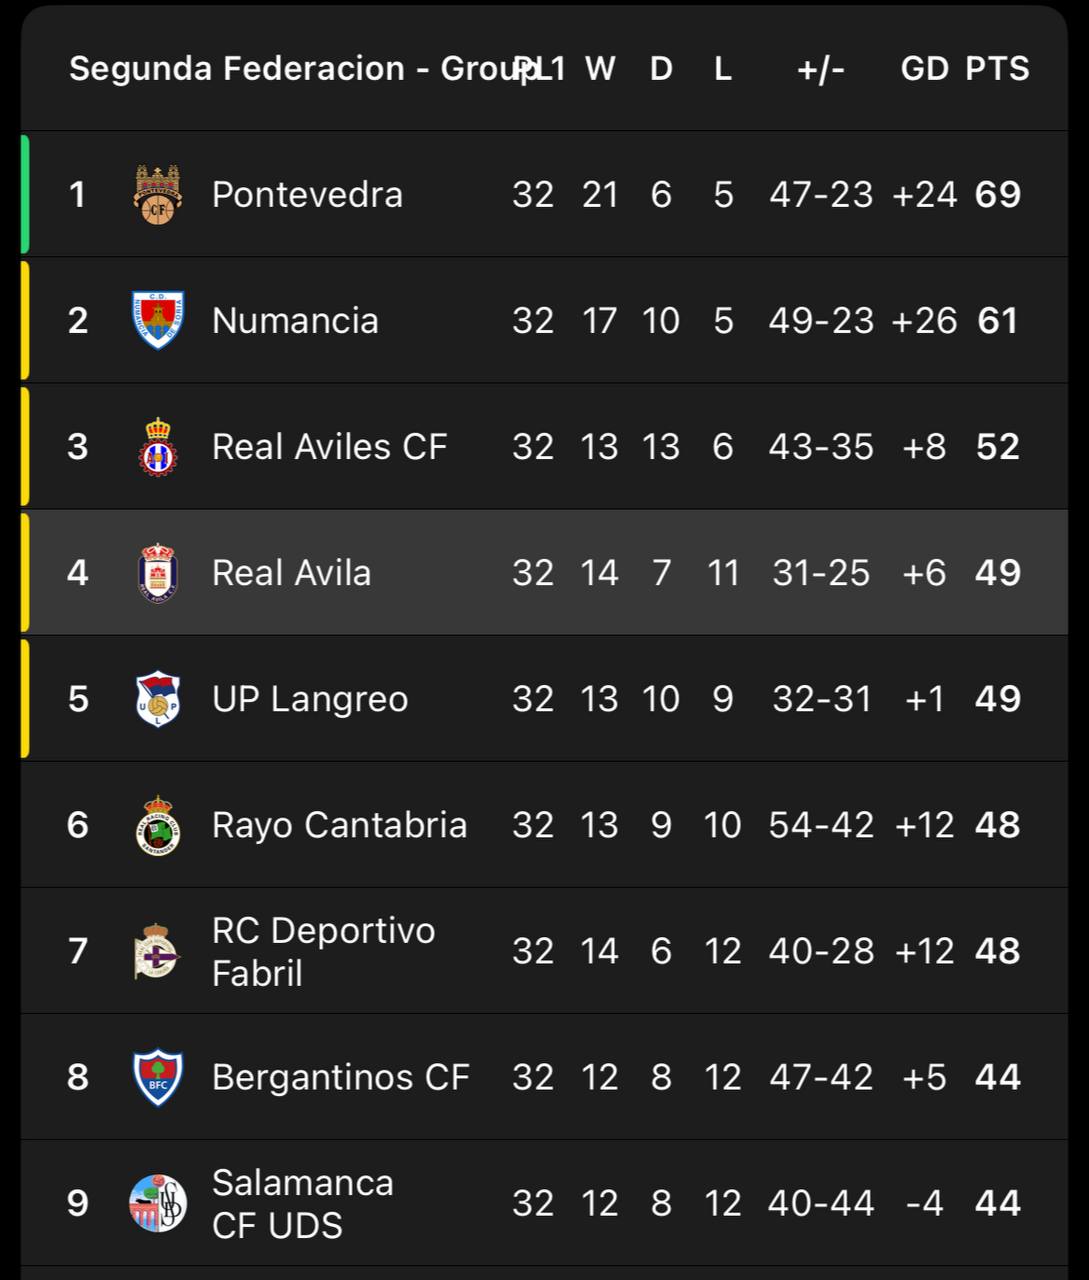Image resolution: width=1089 pixels, height=1280 pixels.
Task: Tap the Numancia team badge
Action: (157, 320)
